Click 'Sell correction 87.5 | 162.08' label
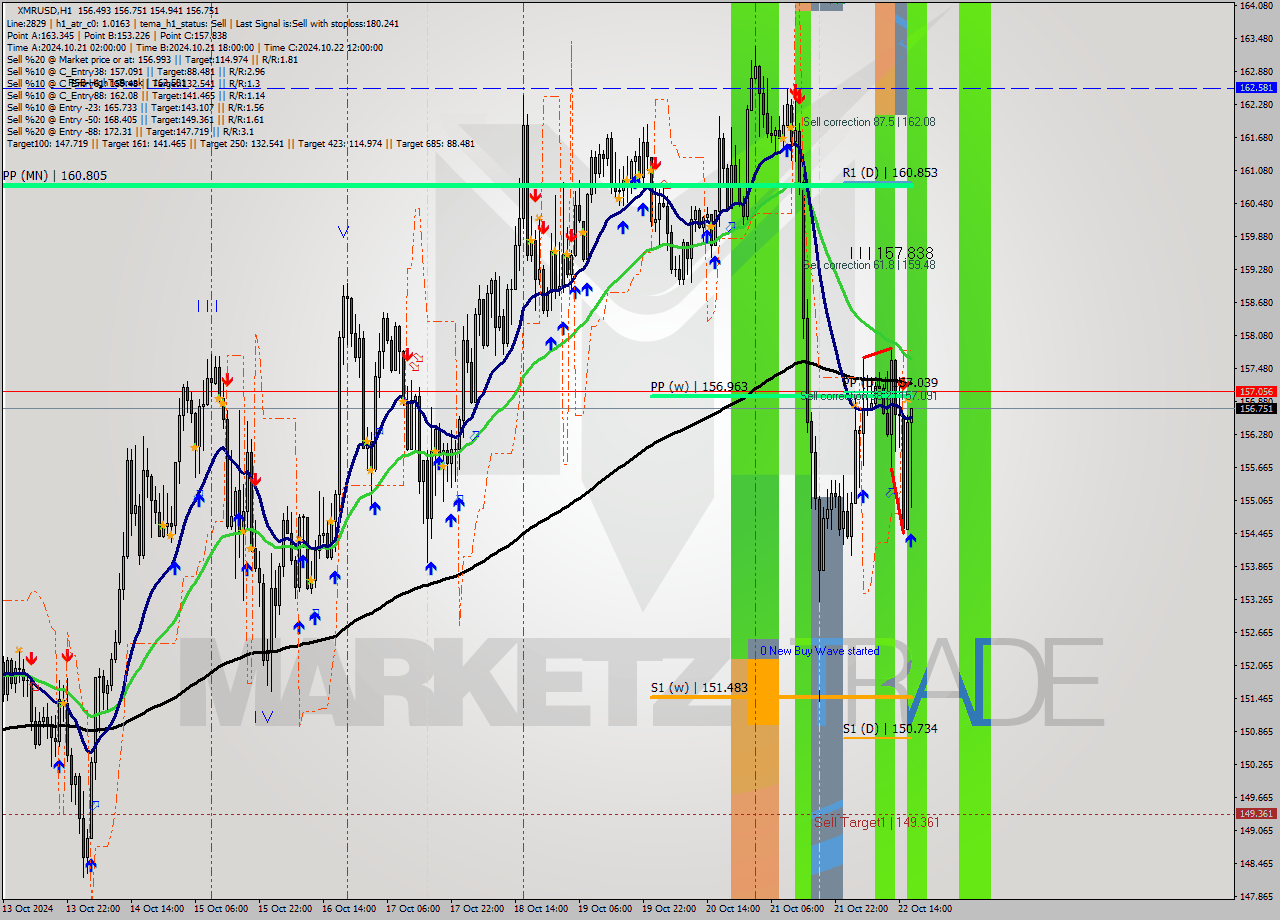 point(869,122)
